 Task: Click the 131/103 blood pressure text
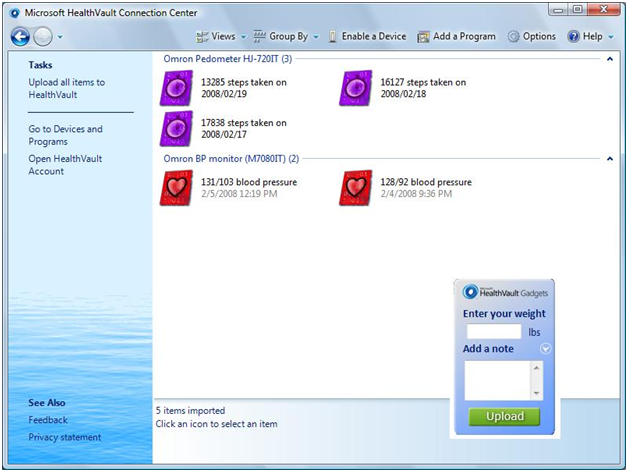249,182
